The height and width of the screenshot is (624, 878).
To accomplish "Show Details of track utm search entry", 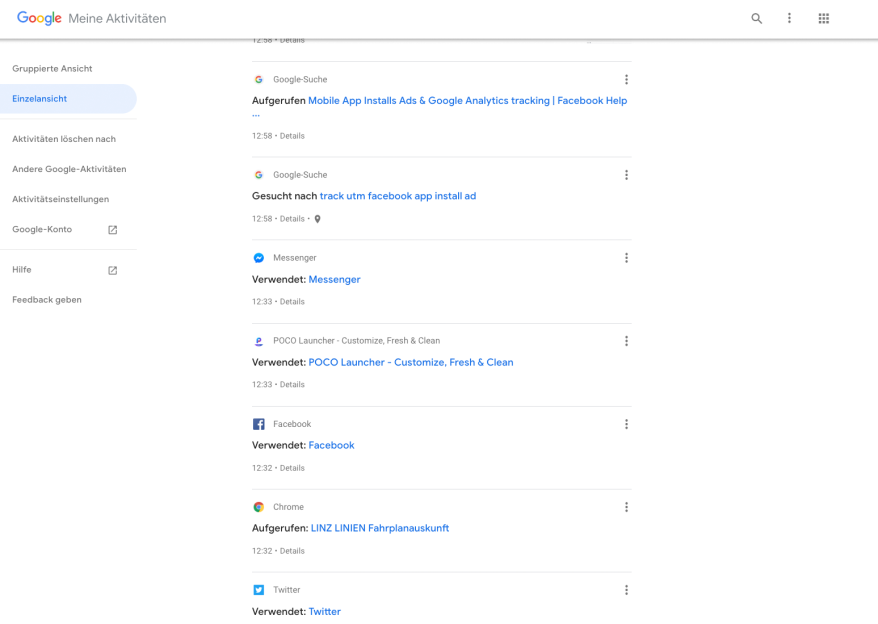I will [x=292, y=219].
